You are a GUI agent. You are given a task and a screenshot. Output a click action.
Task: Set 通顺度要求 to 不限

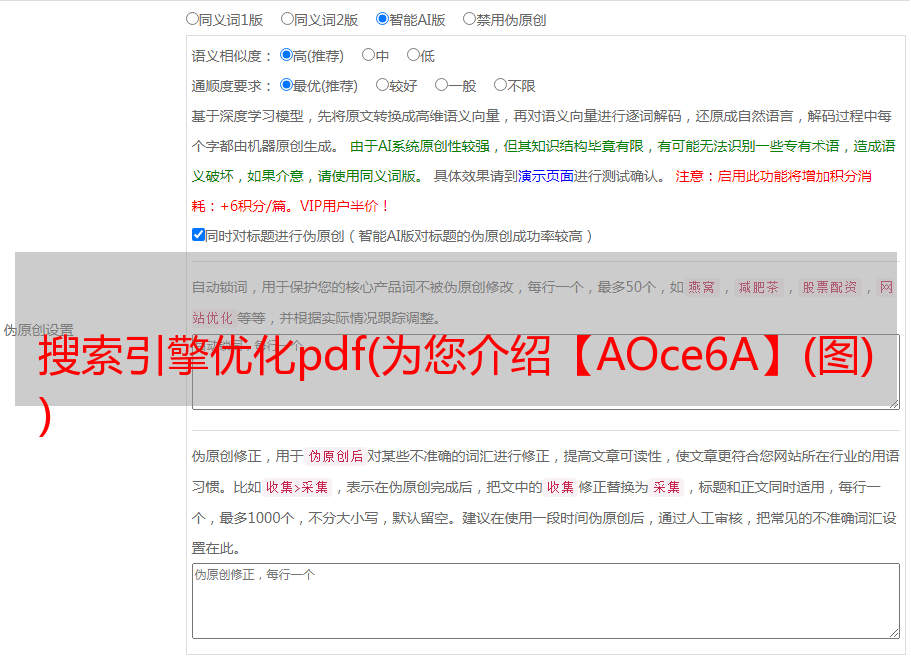pos(500,85)
